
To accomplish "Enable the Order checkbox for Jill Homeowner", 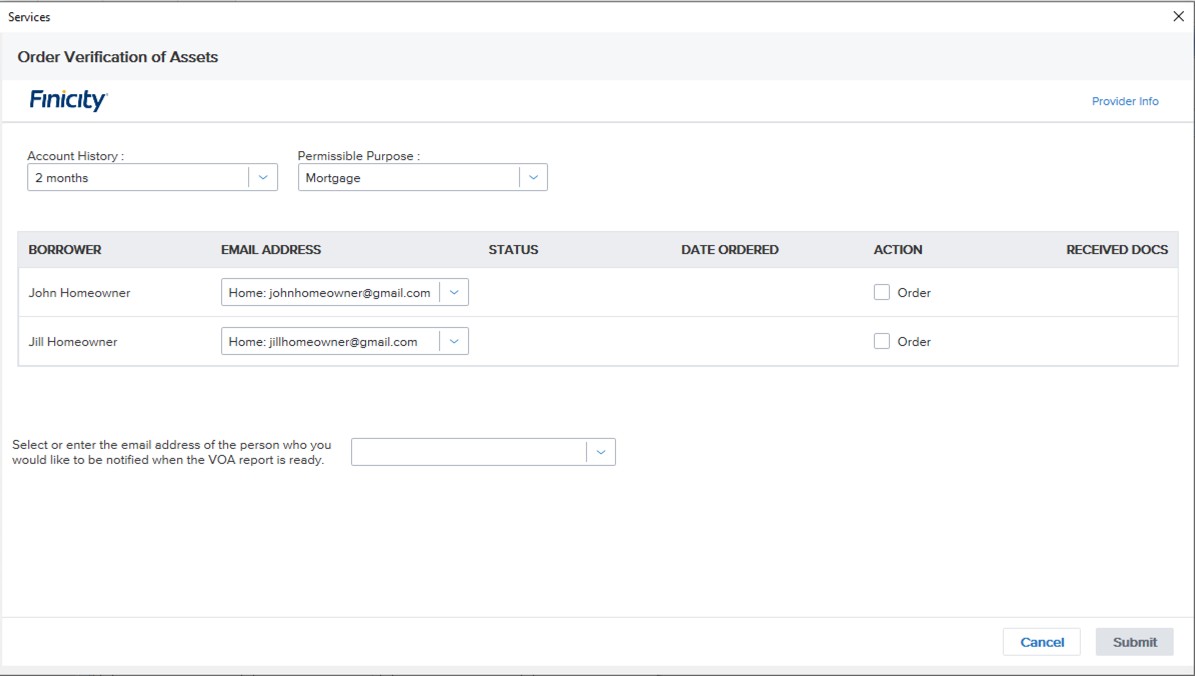I will 882,341.
